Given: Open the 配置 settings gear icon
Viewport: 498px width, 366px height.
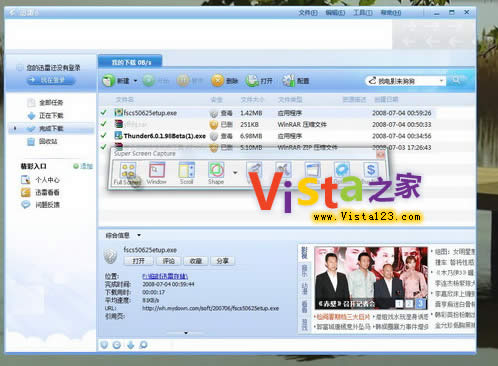Looking at the screenshot, I should [288, 81].
